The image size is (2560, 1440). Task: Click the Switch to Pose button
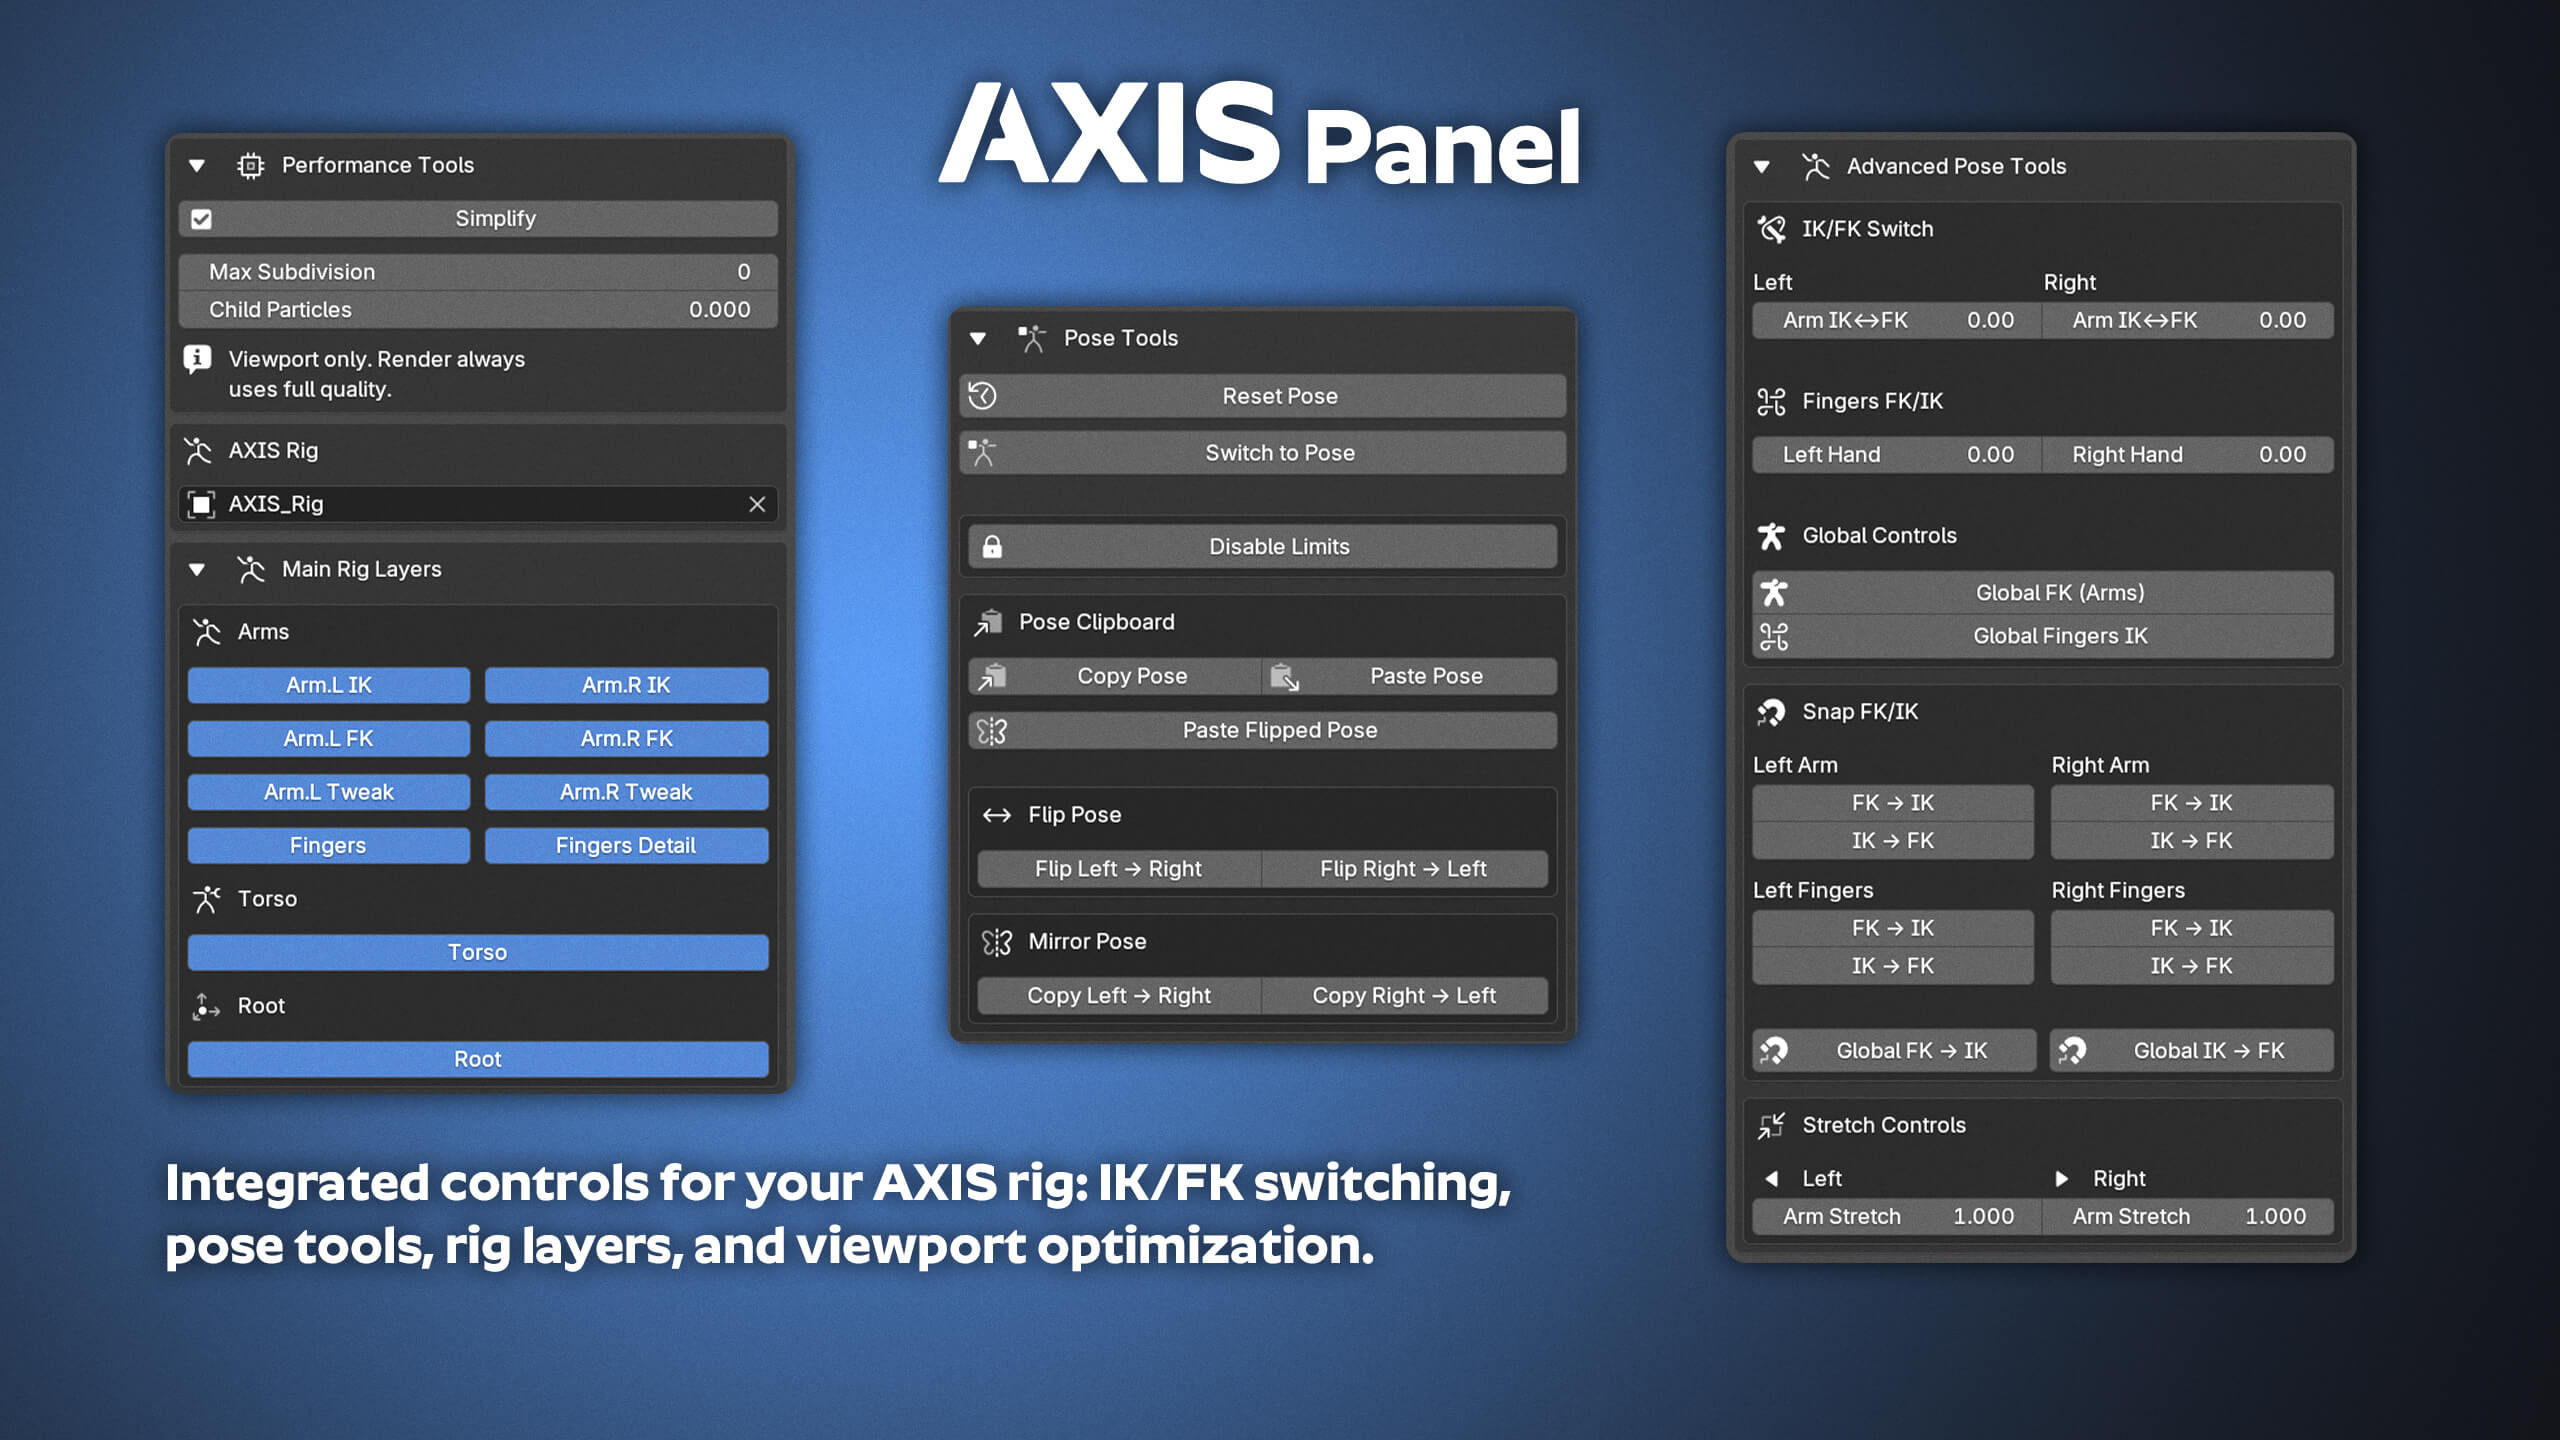click(1263, 453)
